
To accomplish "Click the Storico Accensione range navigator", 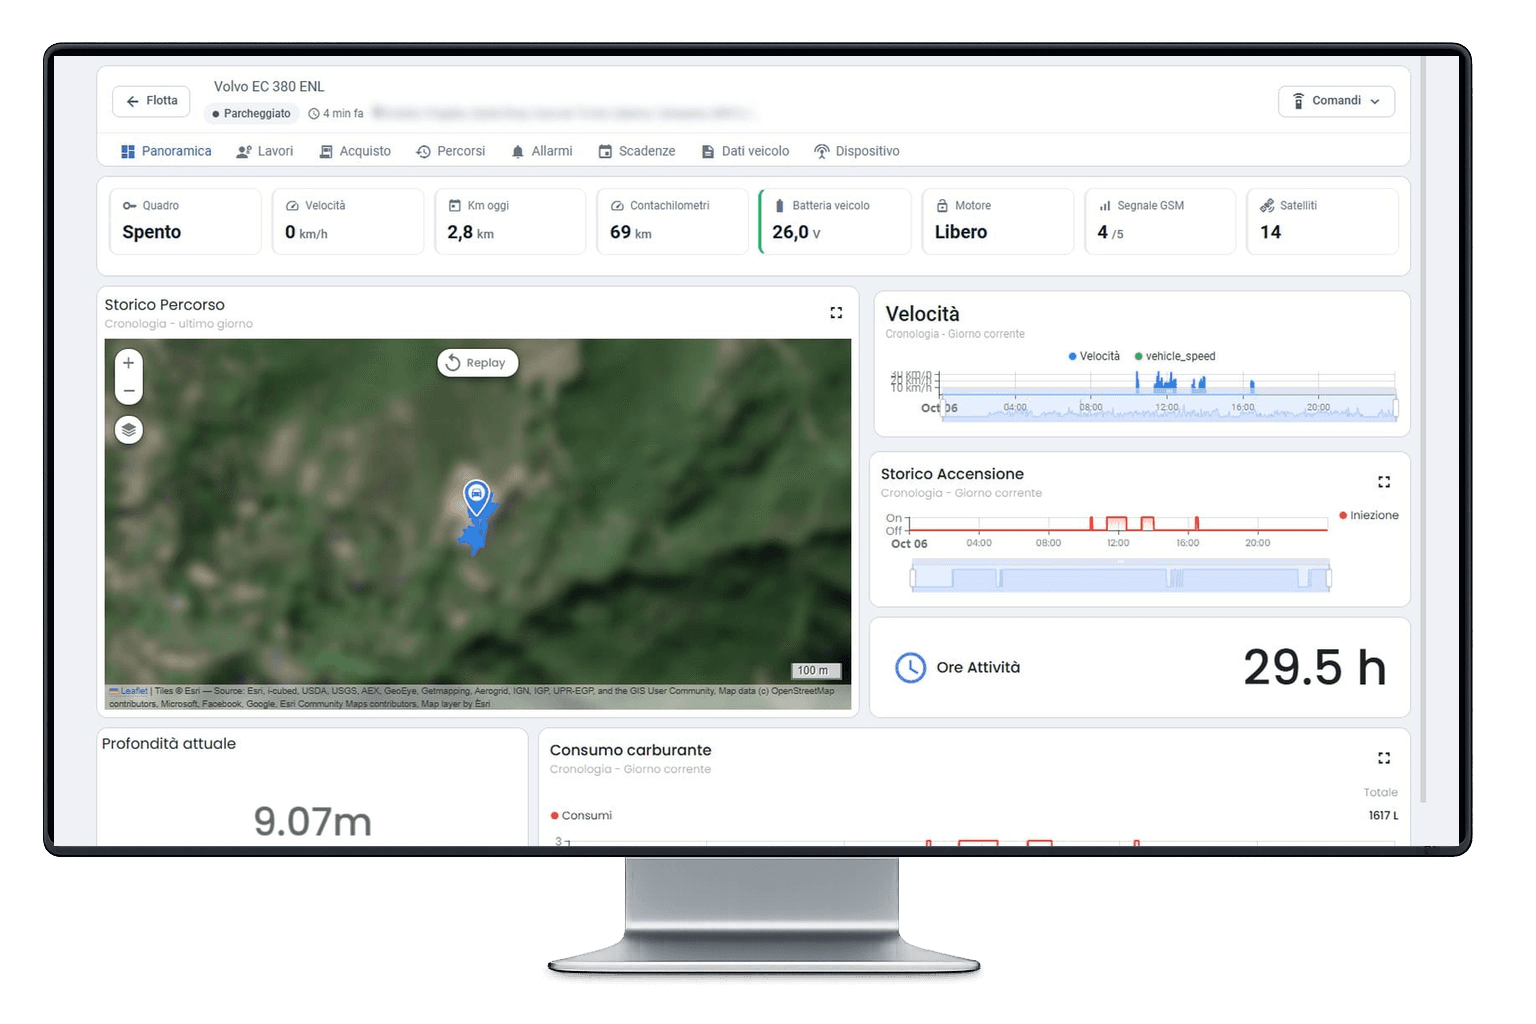I will (x=1120, y=578).
